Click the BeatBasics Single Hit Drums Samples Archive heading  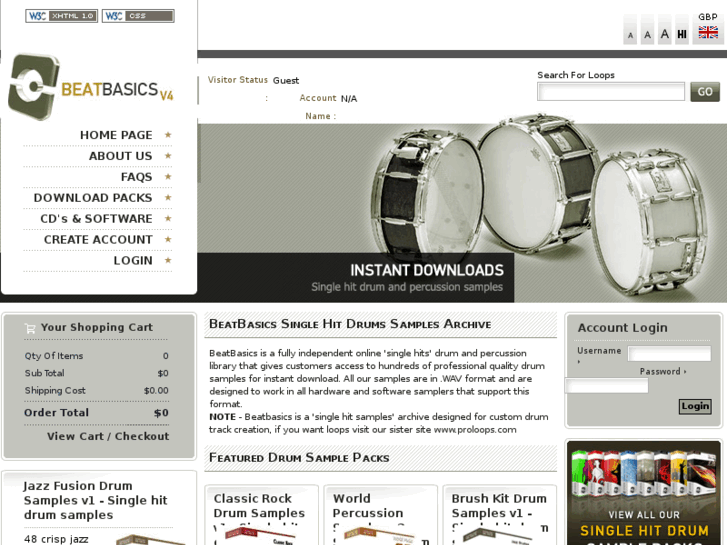coord(350,324)
